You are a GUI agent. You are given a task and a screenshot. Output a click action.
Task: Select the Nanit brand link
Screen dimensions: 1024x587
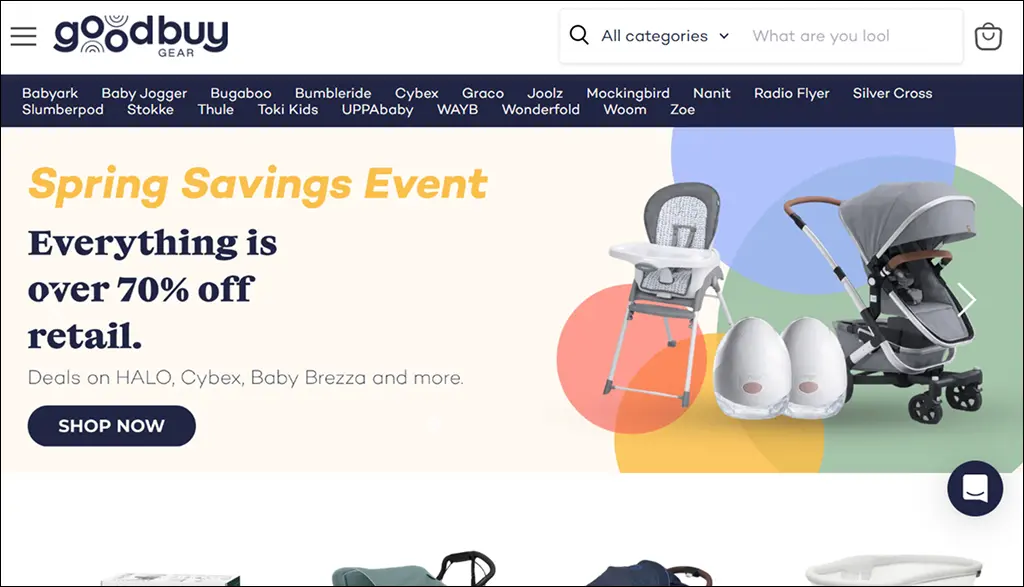711,93
